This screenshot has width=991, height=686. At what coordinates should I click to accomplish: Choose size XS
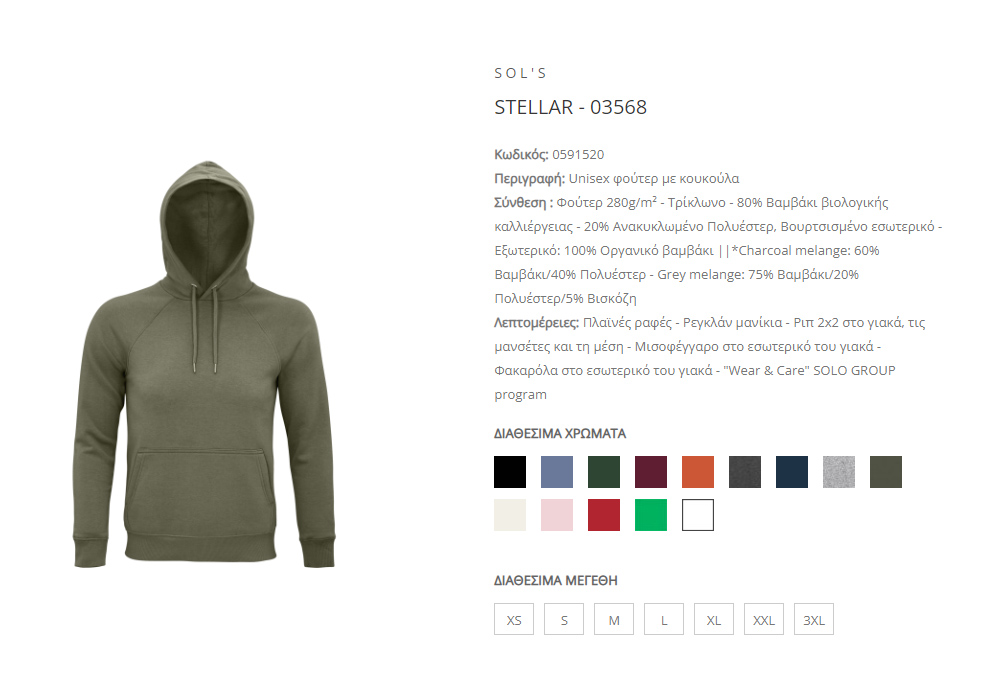(x=514, y=619)
